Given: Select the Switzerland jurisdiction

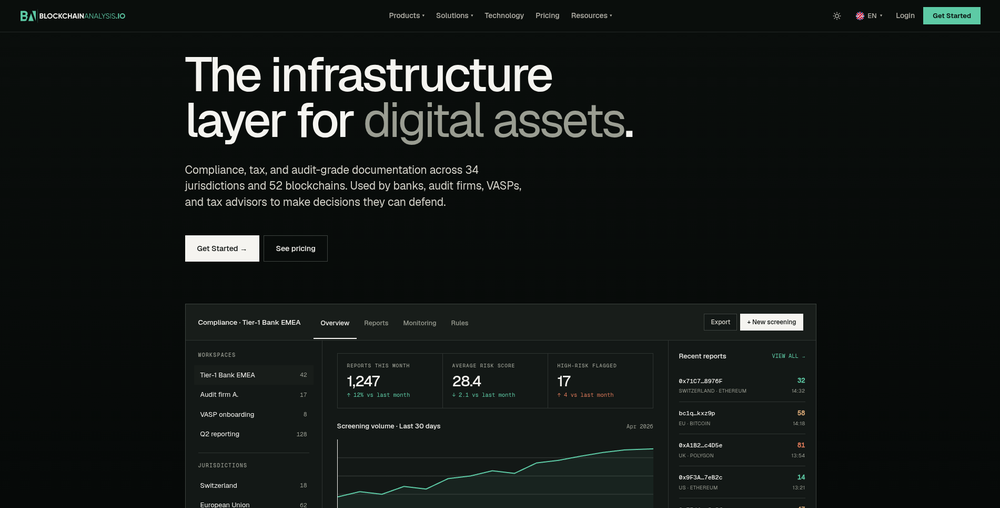Looking at the screenshot, I should [253, 486].
